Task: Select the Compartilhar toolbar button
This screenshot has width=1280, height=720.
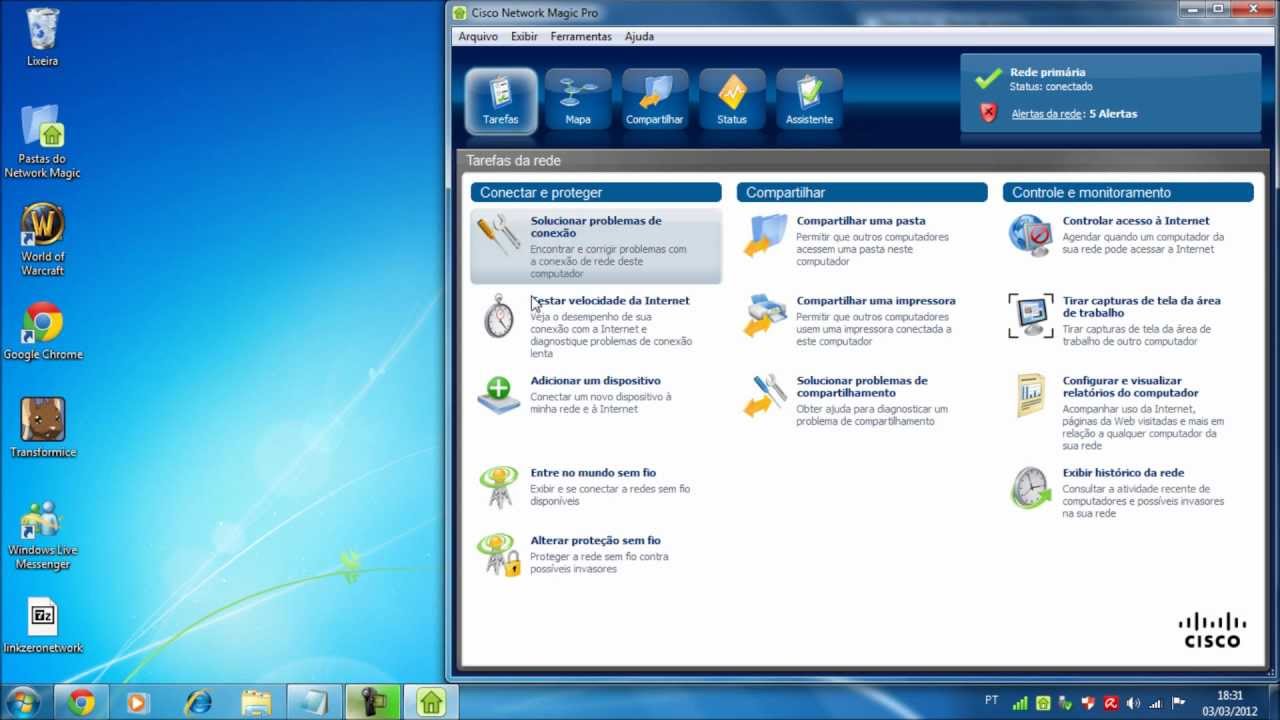Action: point(655,100)
